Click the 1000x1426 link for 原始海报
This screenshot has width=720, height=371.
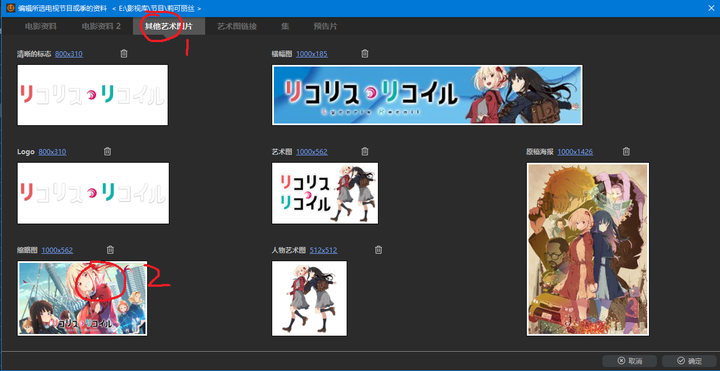click(575, 152)
